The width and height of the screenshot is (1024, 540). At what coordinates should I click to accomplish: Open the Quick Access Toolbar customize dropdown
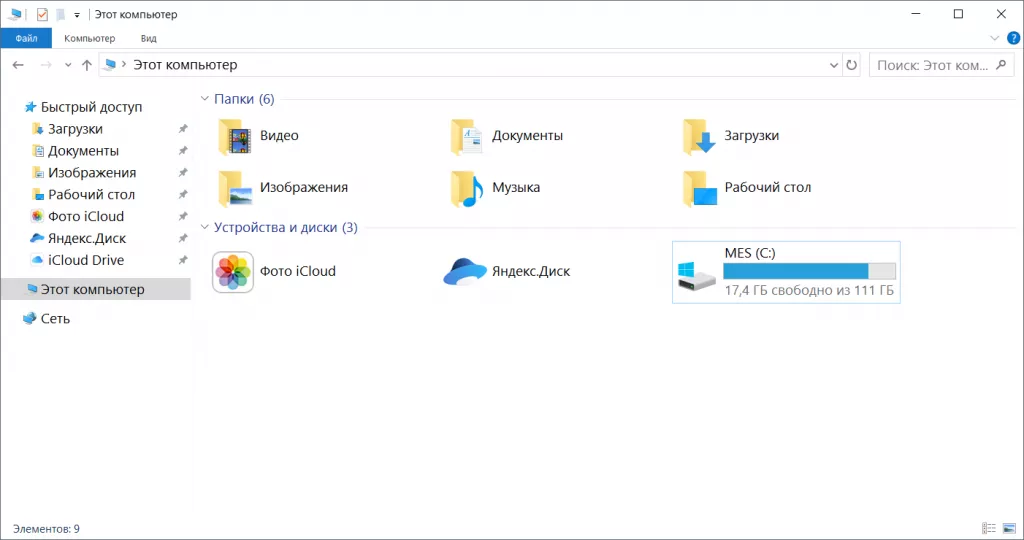77,15
